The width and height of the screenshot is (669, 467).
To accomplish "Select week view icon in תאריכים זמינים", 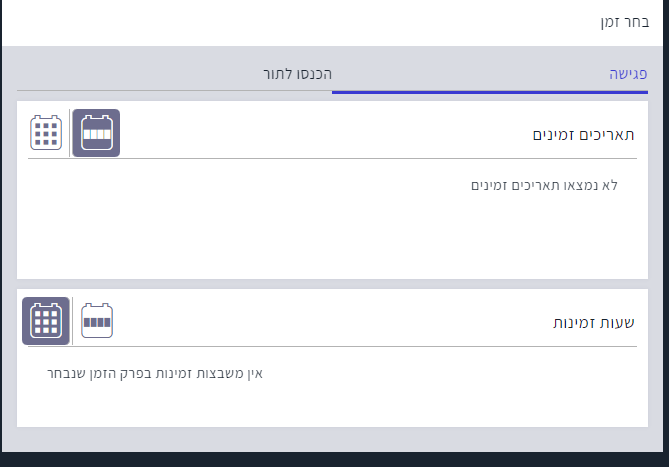I will (96, 133).
